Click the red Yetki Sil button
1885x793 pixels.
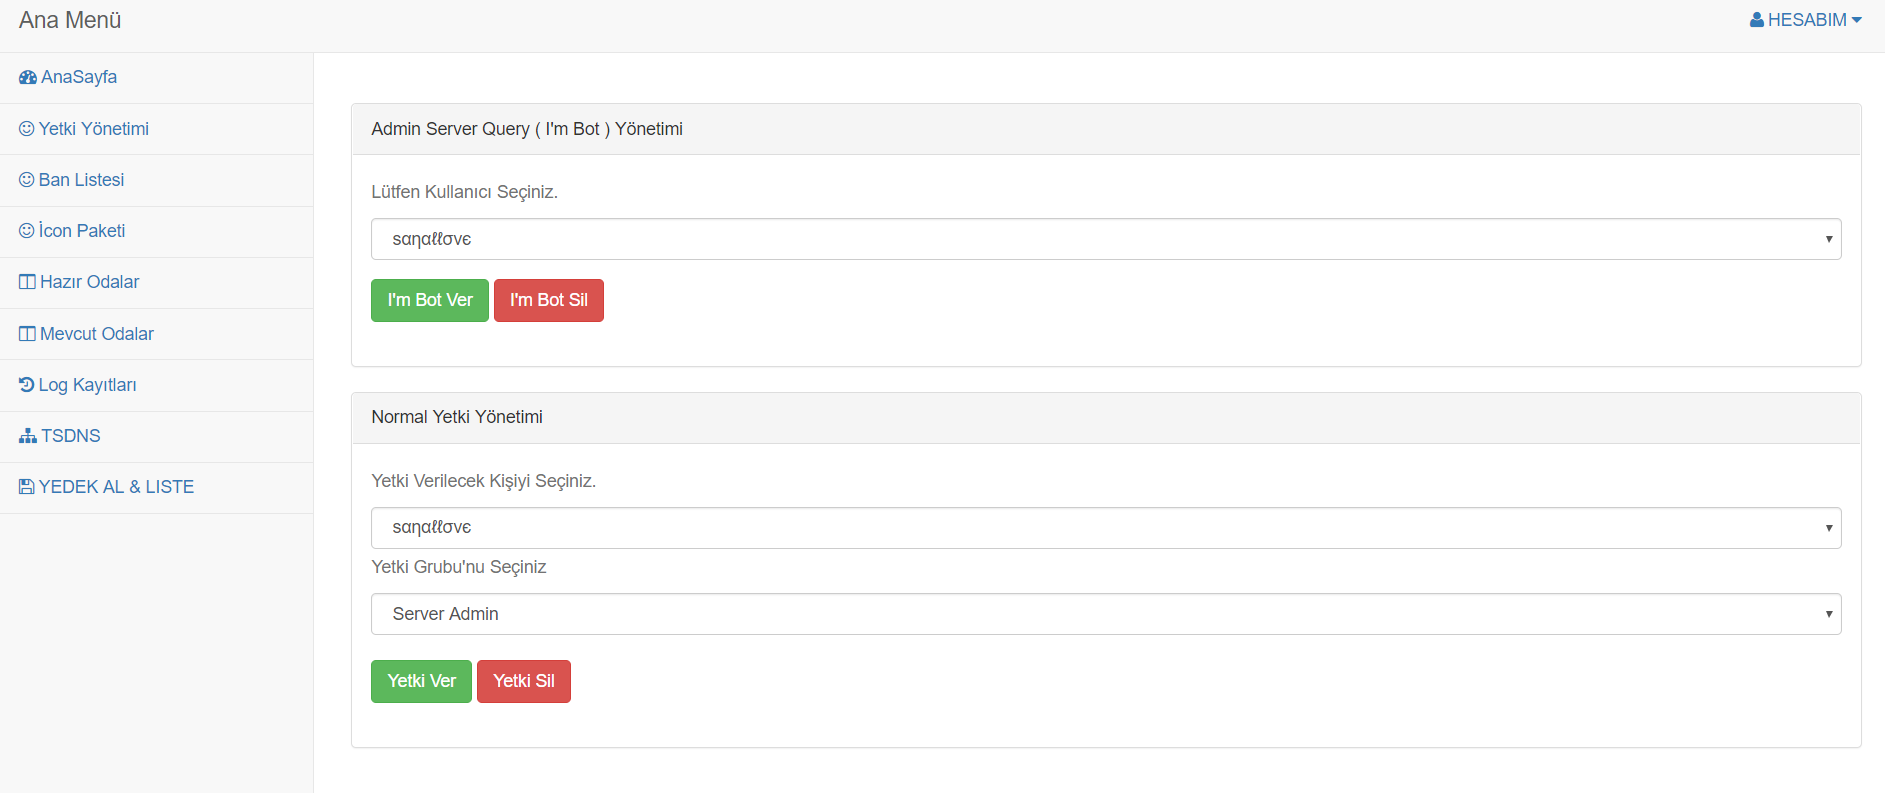pos(524,681)
